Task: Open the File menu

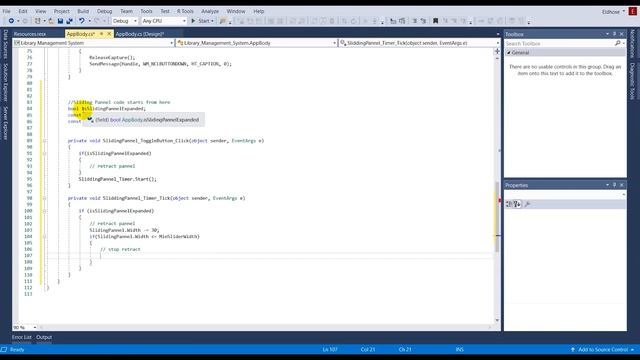Action: (x=7, y=11)
